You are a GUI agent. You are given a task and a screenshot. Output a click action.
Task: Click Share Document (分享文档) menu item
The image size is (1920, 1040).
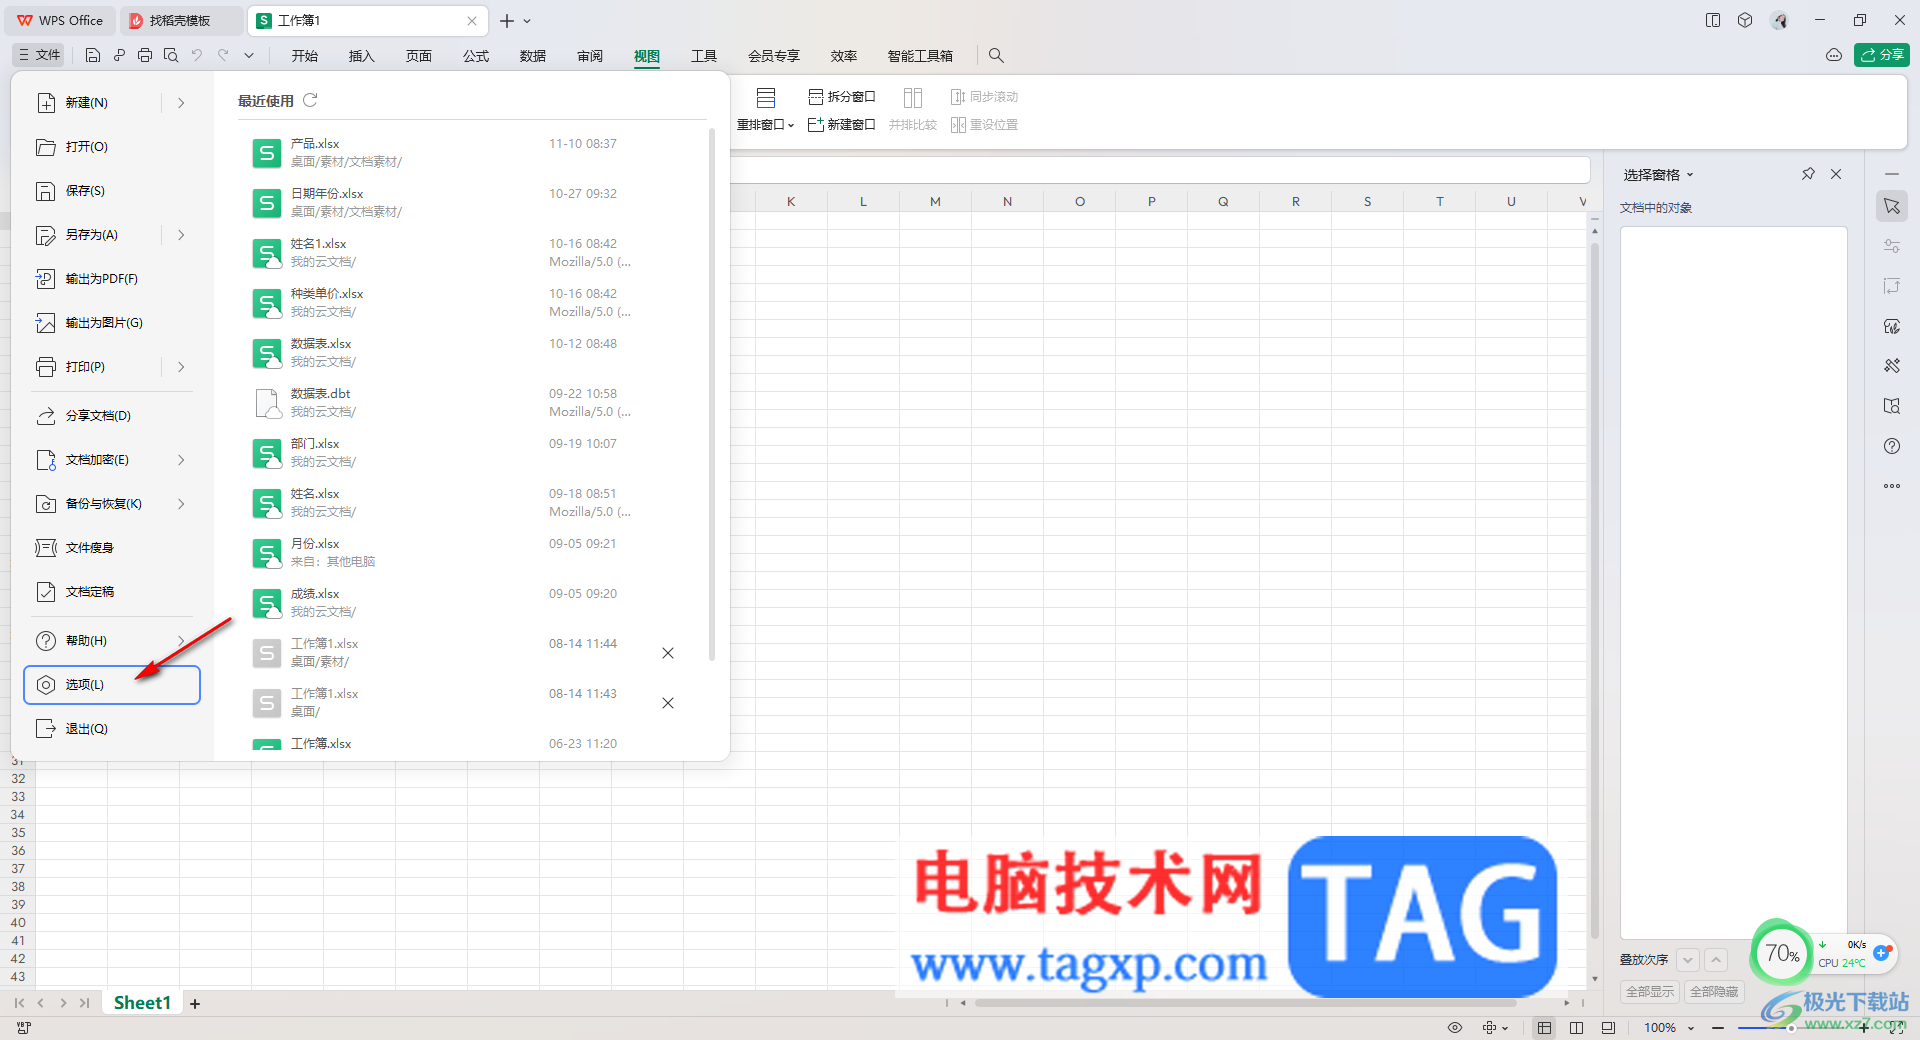[112, 416]
